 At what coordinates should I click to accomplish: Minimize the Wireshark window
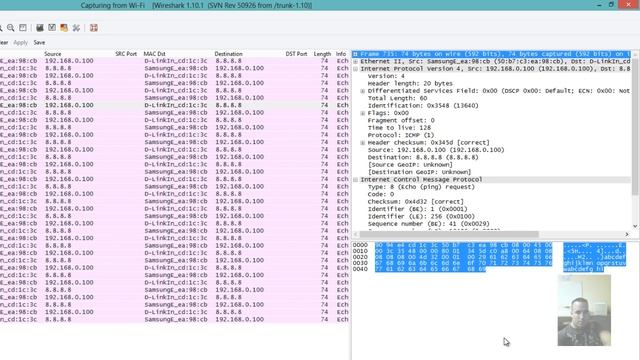coord(599,5)
